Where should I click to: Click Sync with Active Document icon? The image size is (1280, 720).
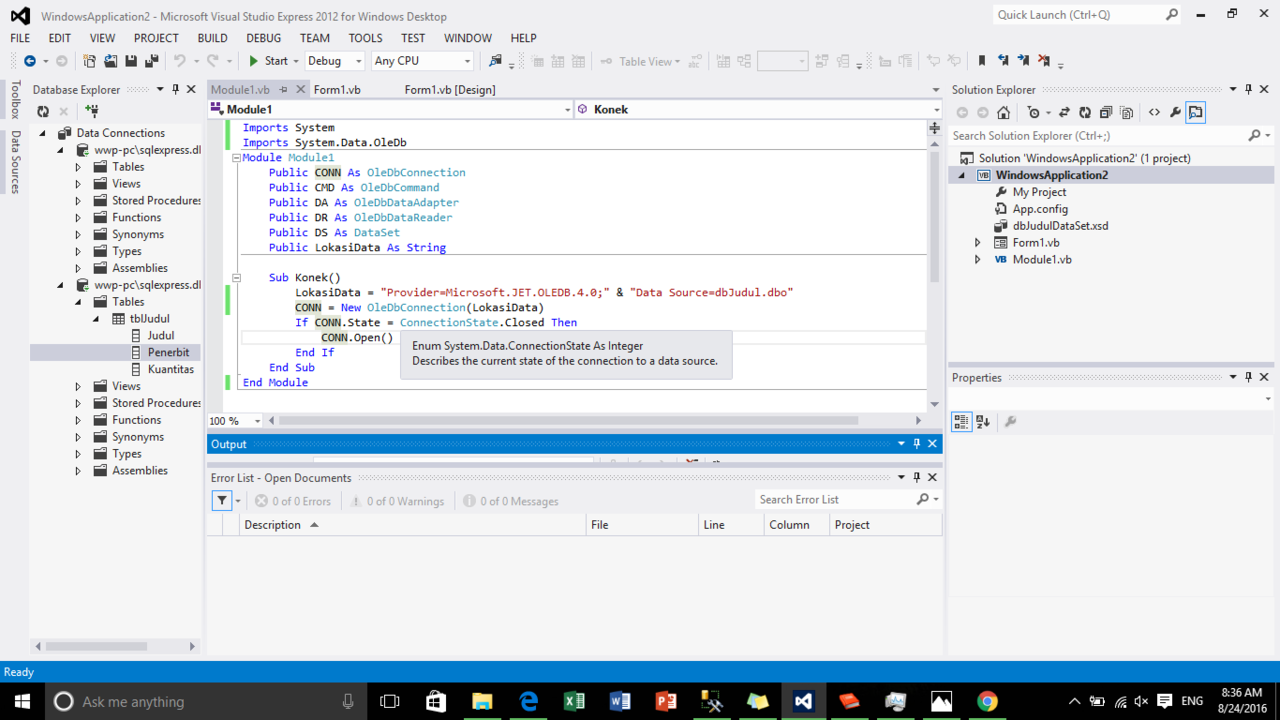[x=1064, y=113]
